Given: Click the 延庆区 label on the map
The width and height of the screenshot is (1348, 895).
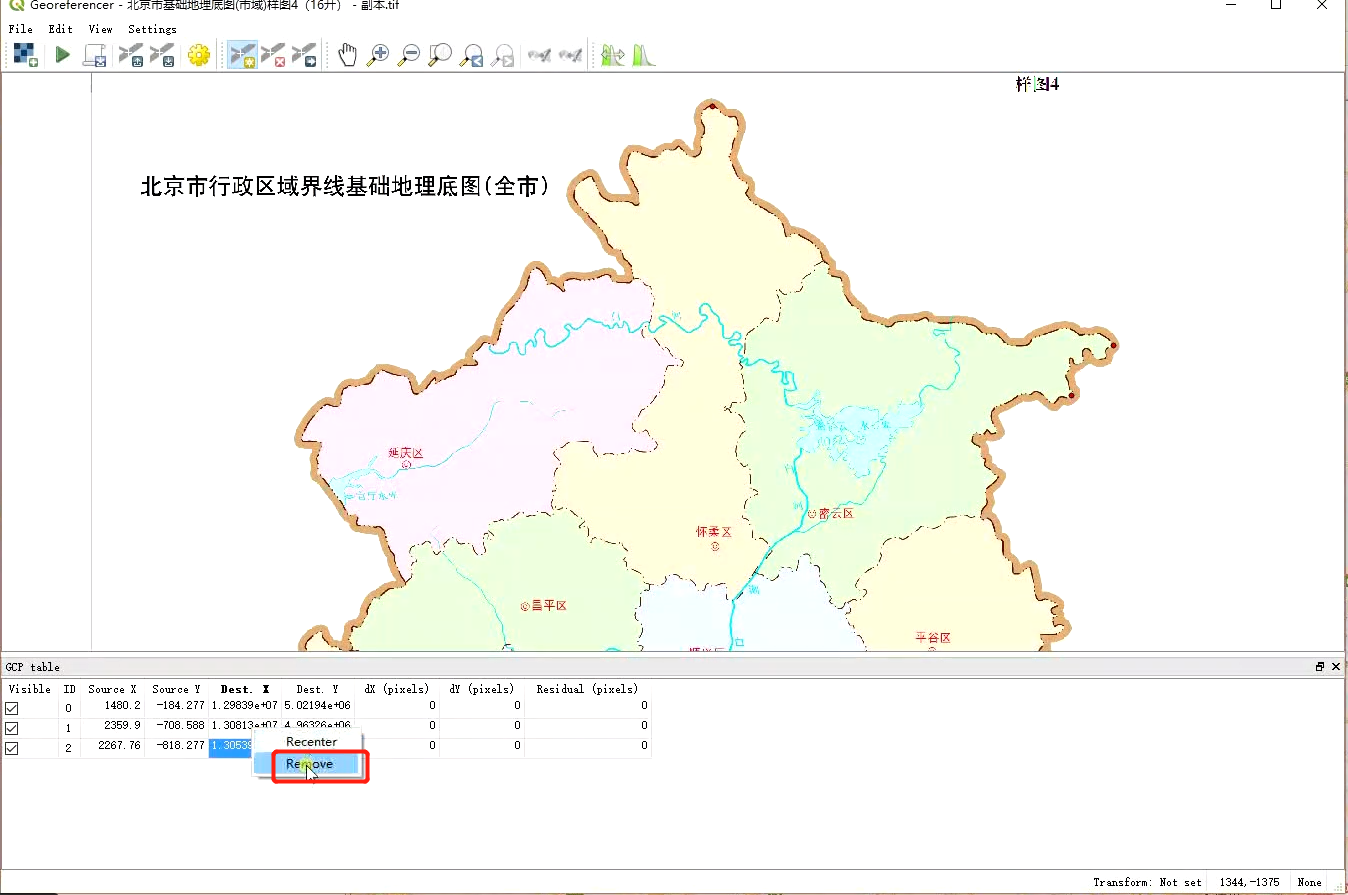Looking at the screenshot, I should point(406,453).
